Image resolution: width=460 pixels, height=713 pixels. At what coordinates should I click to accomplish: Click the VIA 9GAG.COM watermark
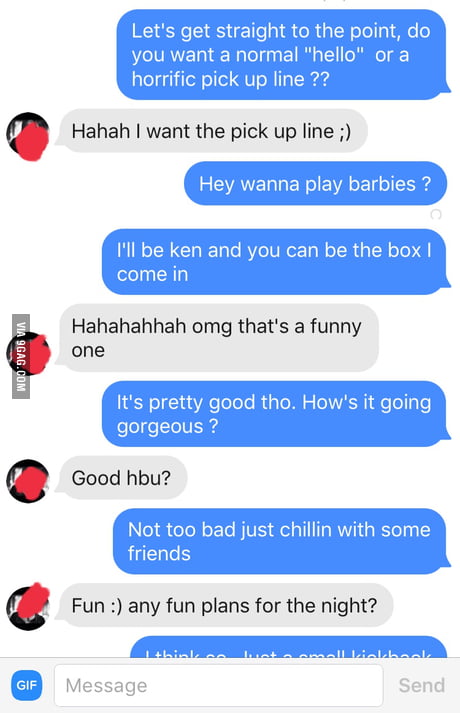coord(21,356)
